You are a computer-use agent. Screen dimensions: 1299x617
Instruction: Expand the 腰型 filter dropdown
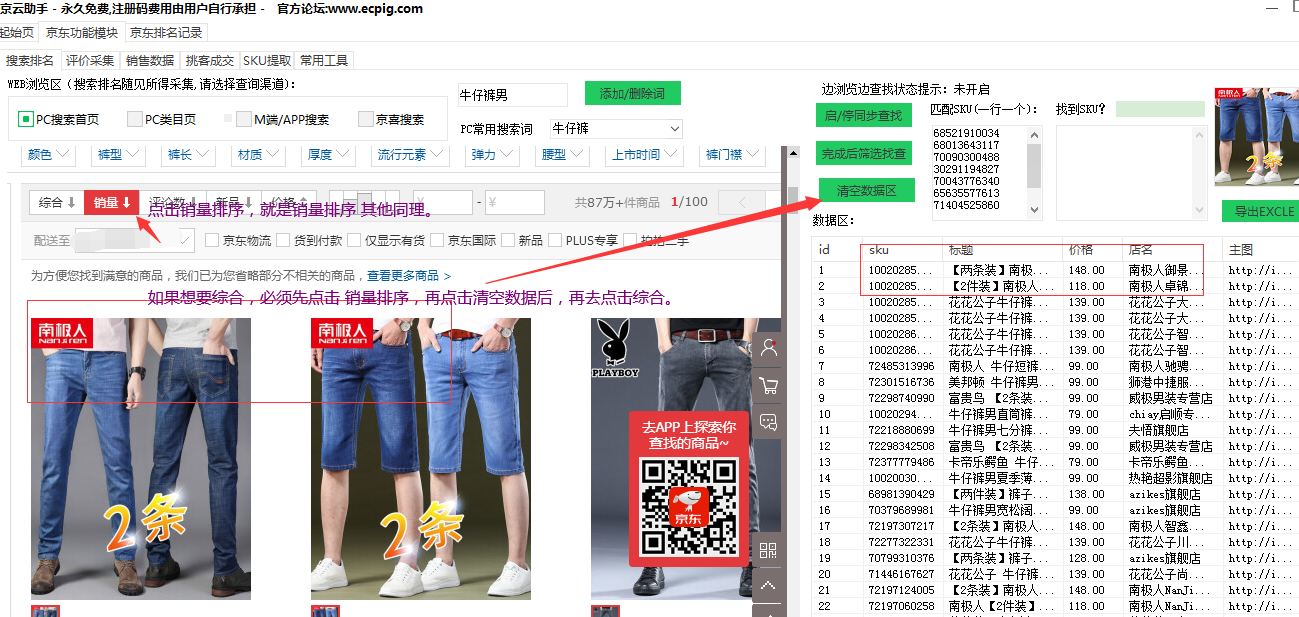(x=562, y=155)
